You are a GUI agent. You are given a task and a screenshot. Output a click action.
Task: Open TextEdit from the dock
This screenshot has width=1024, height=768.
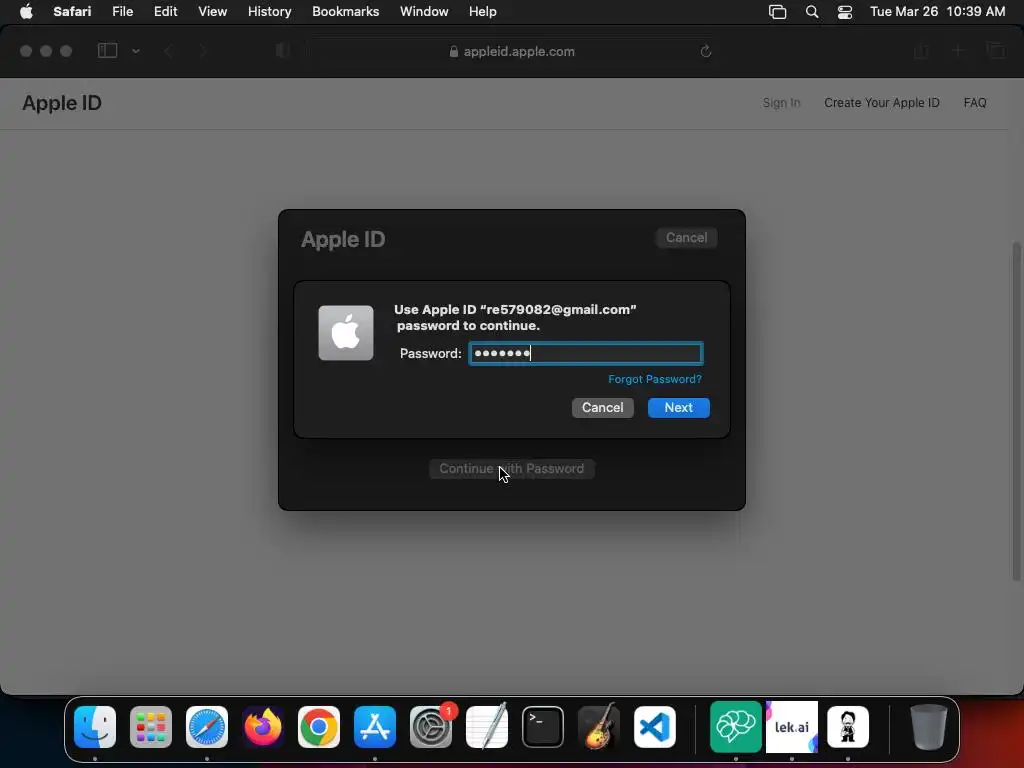click(x=487, y=727)
